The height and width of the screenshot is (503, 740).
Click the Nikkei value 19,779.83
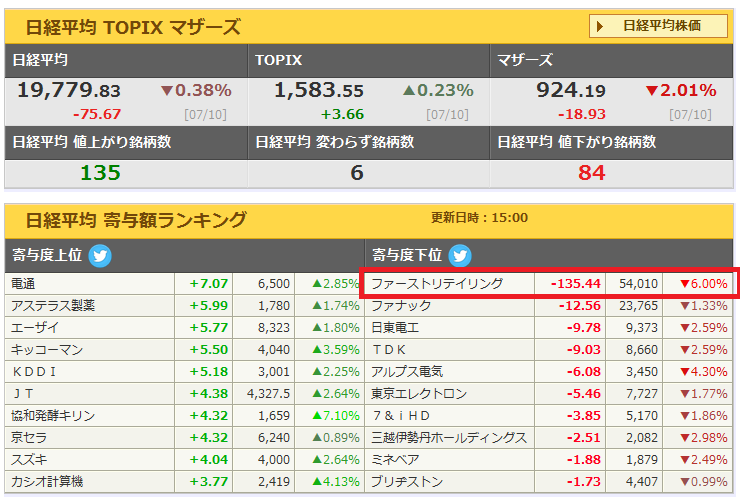point(69,90)
